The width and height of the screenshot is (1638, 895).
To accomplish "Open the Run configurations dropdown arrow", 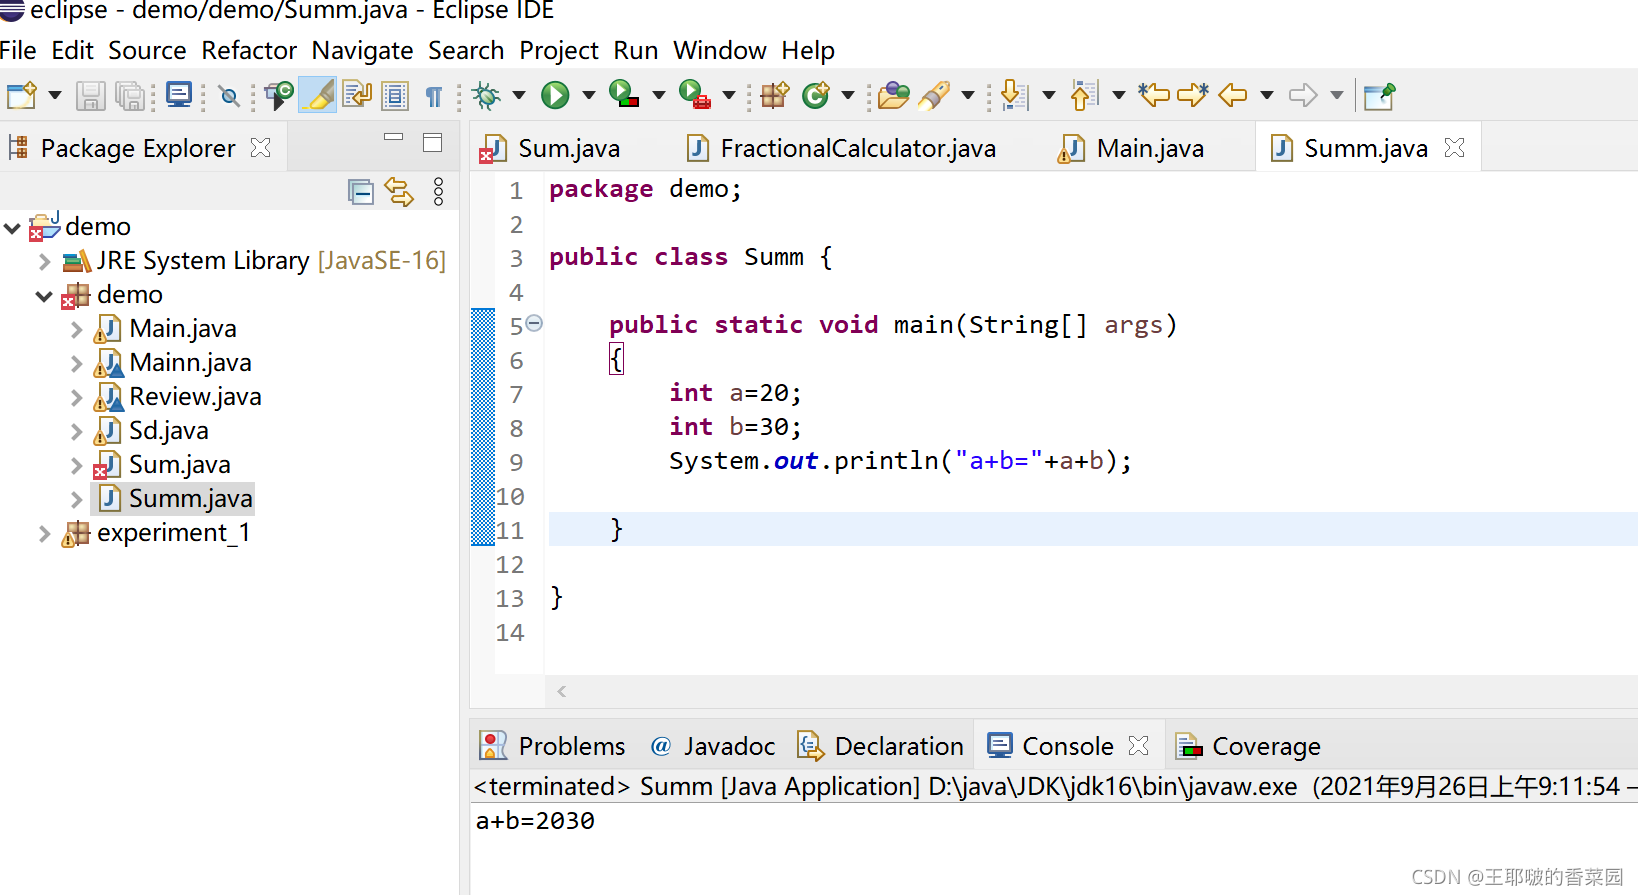I will coord(589,96).
